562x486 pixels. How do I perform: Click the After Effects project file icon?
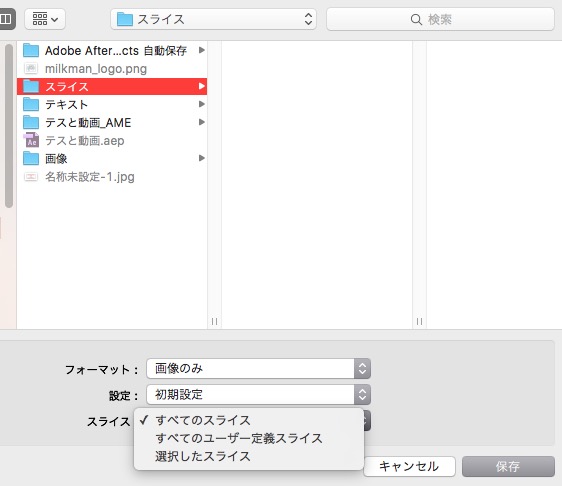pyautogui.click(x=31, y=140)
